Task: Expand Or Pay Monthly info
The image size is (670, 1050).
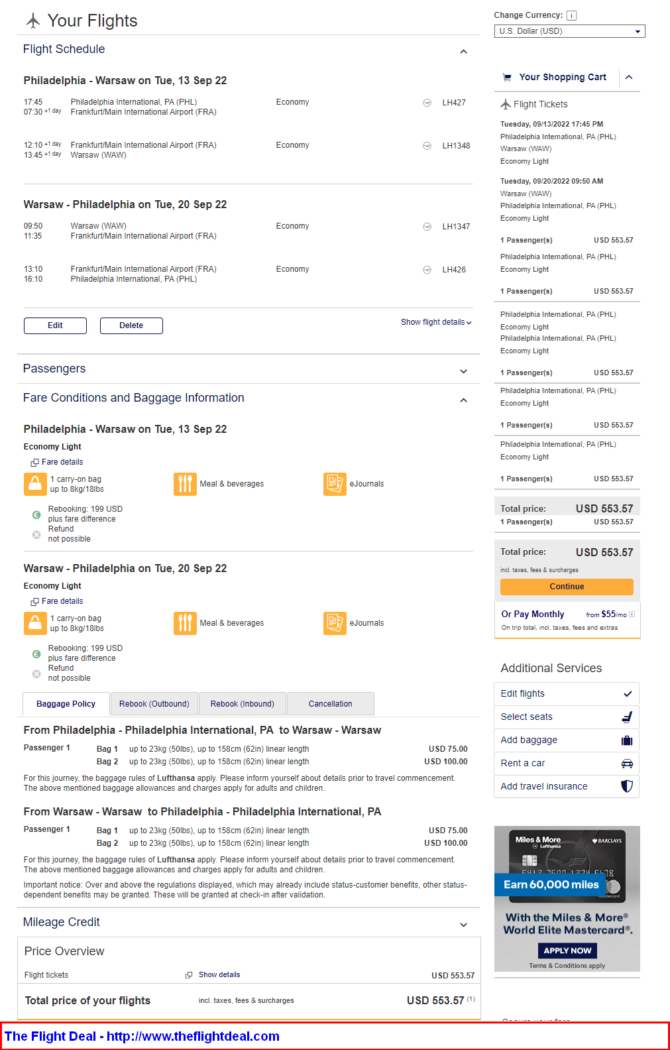Action: [632, 614]
